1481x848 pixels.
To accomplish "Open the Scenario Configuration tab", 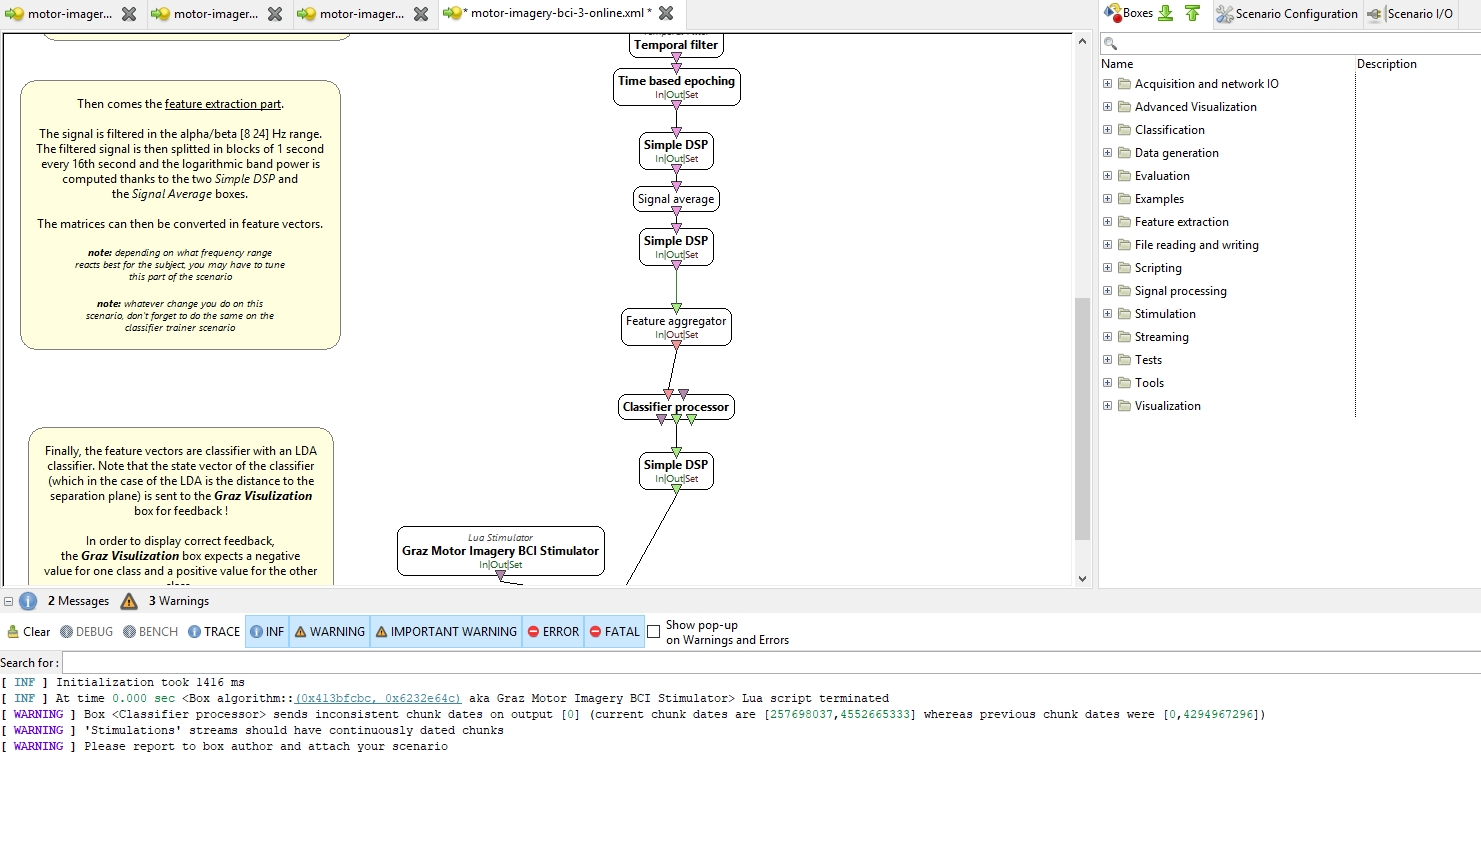I will (1287, 14).
